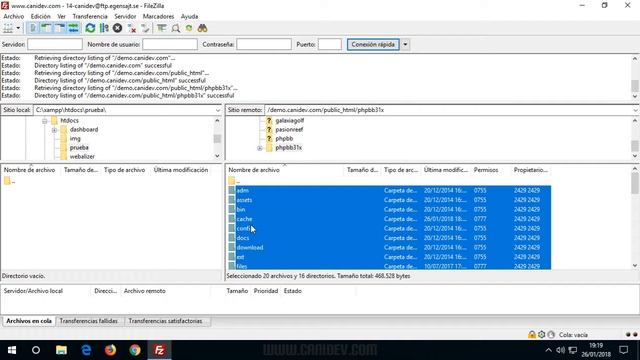This screenshot has width=640, height=360.
Task: Toggle the remote directory tree display
Action: pyautogui.click(x=60, y=28)
